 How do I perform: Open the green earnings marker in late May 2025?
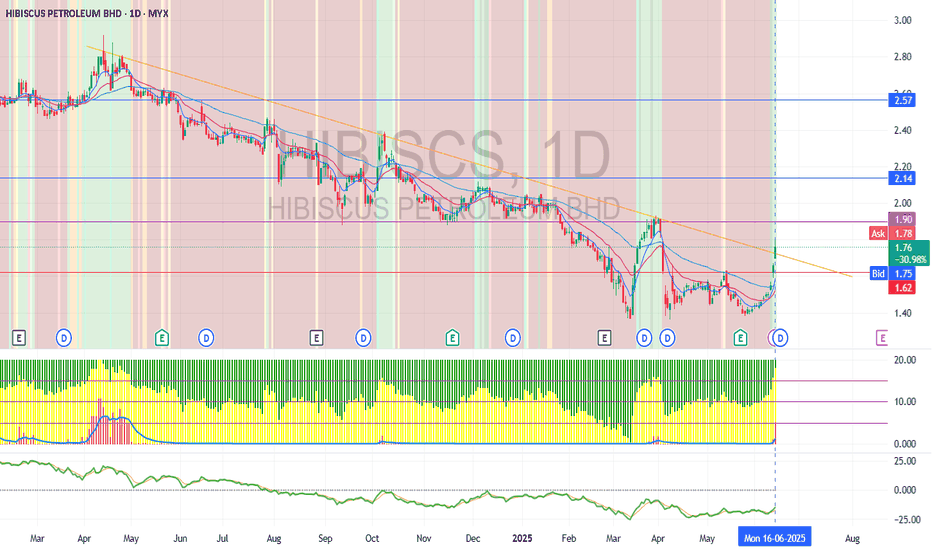click(740, 338)
